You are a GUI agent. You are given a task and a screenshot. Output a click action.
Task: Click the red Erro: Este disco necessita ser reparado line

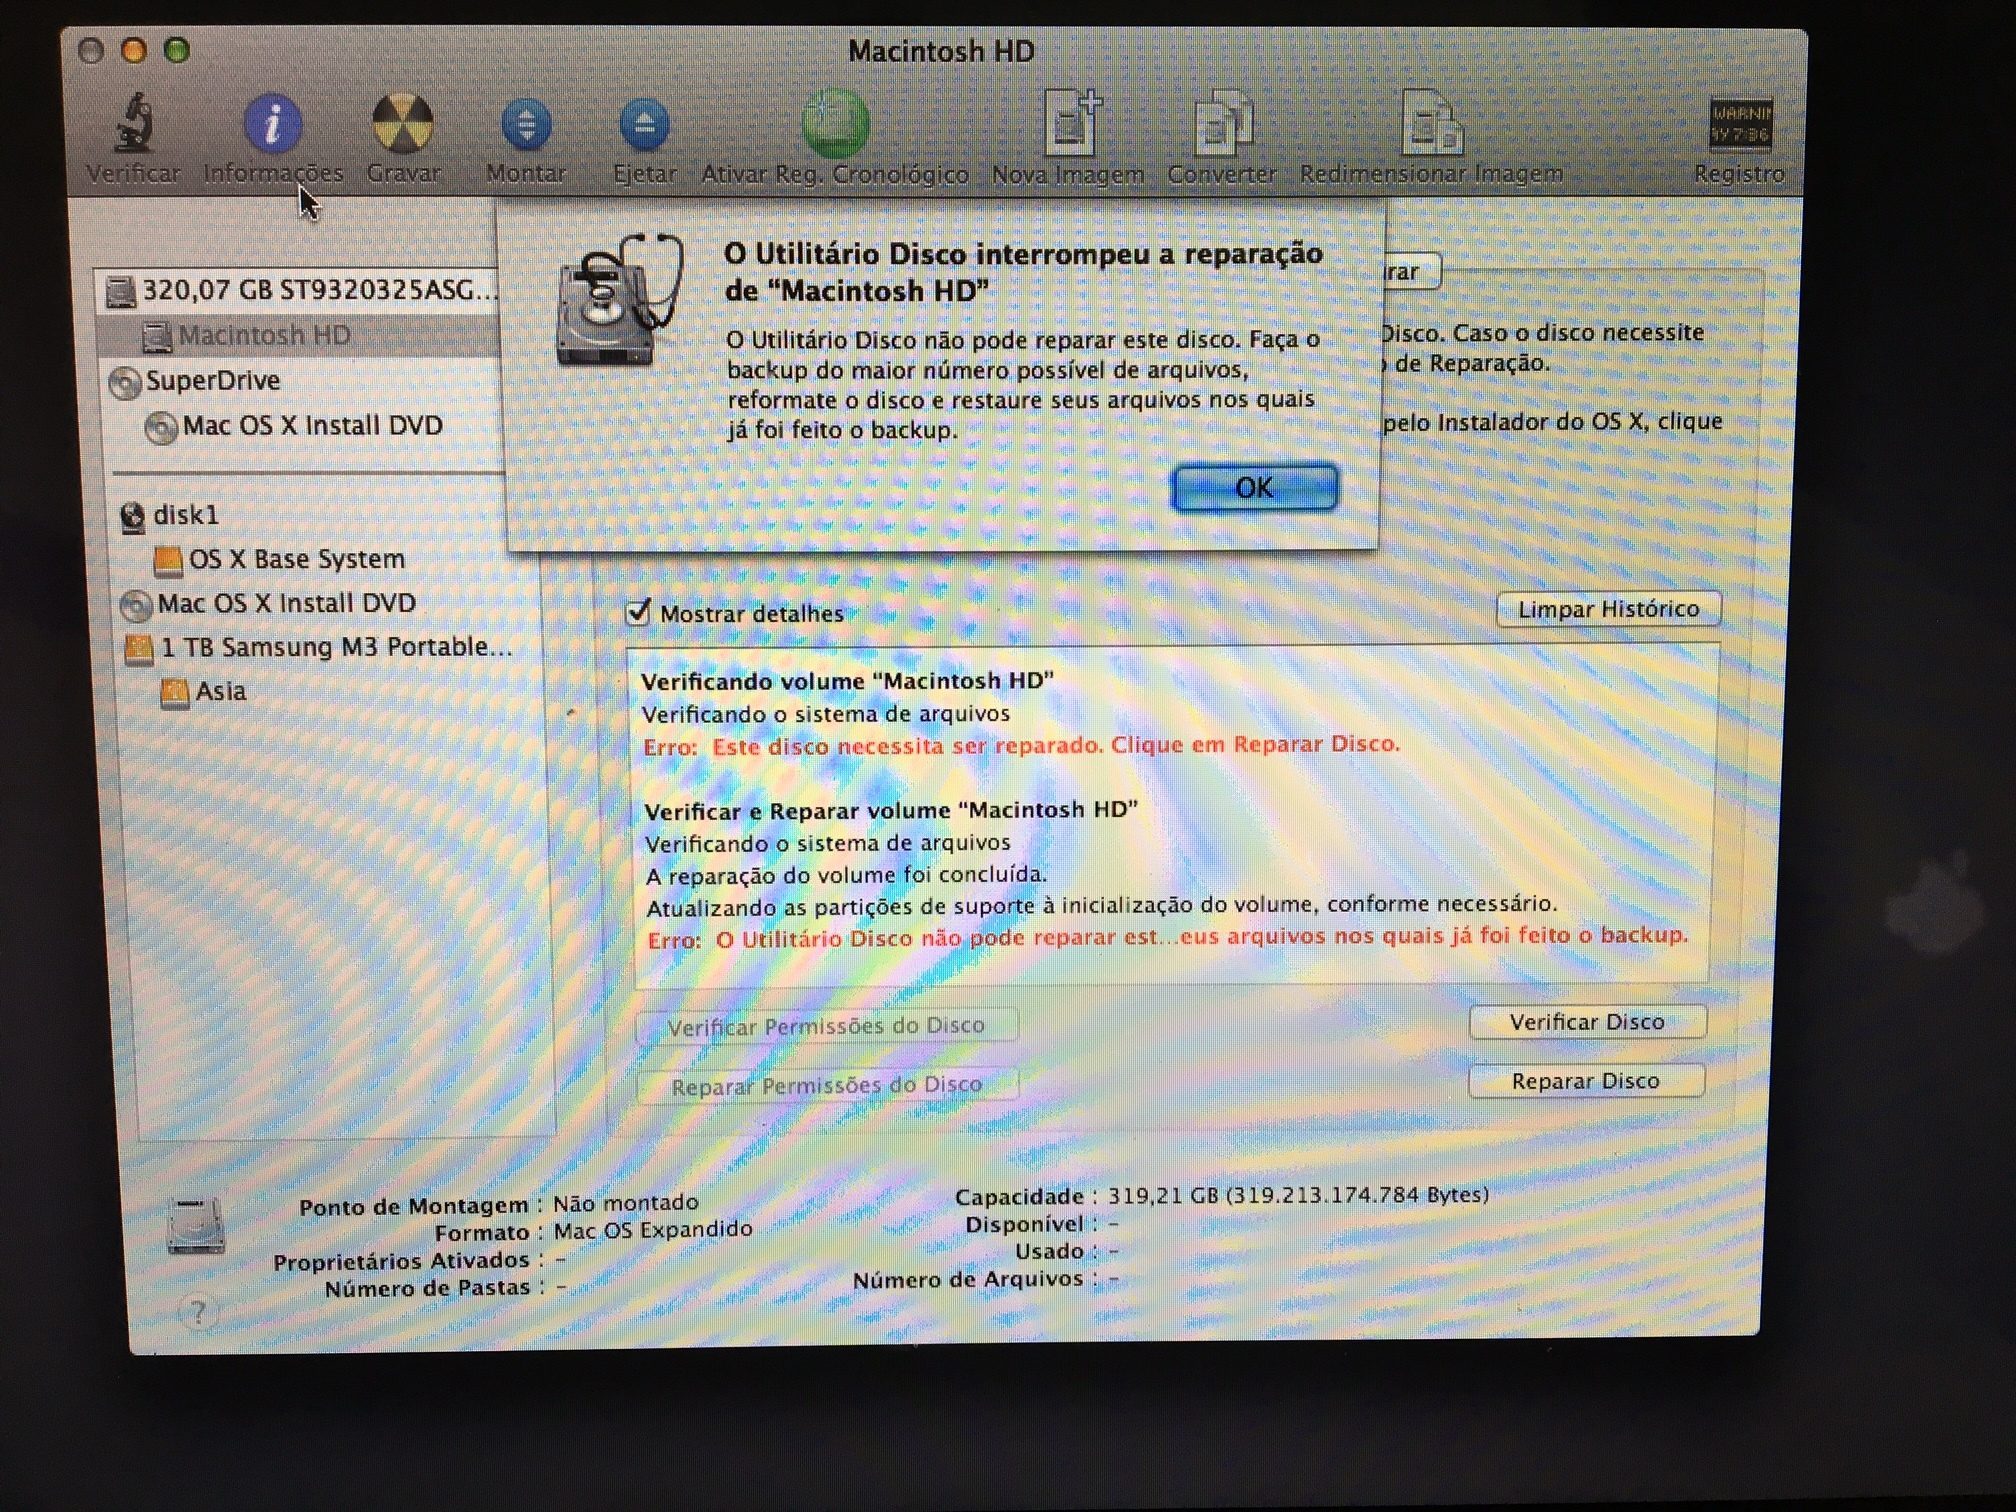pyautogui.click(x=1021, y=745)
